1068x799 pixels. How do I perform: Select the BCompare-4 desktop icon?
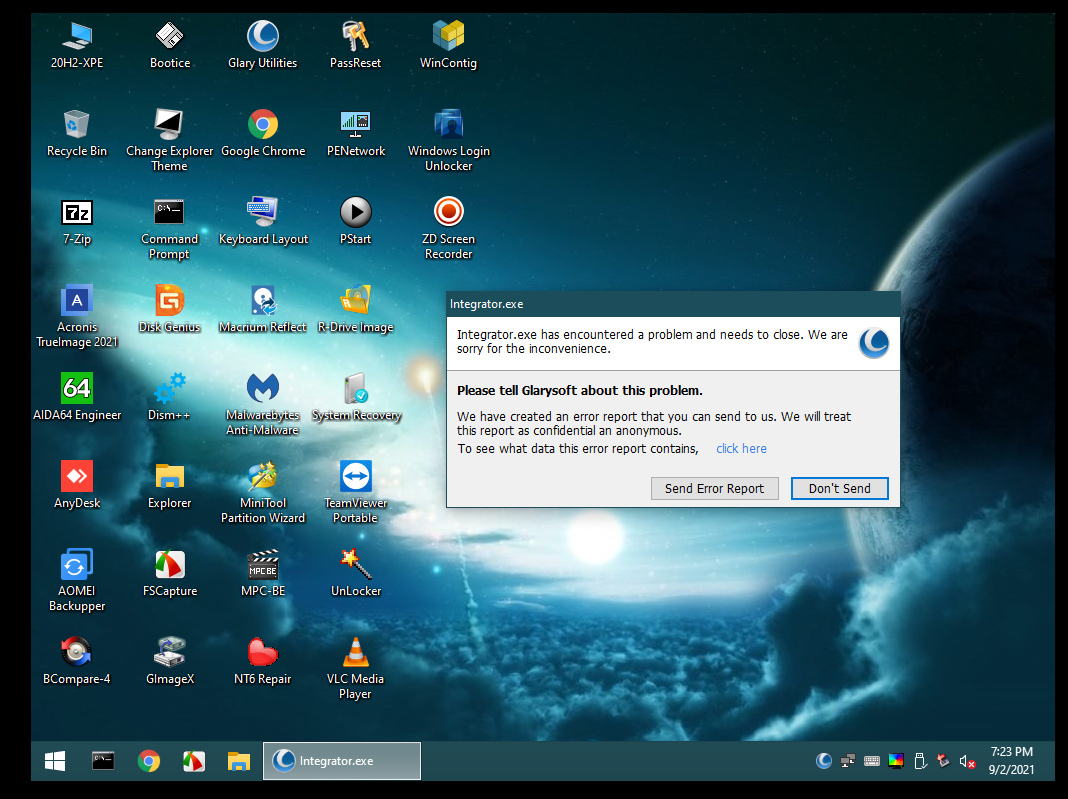pos(77,661)
